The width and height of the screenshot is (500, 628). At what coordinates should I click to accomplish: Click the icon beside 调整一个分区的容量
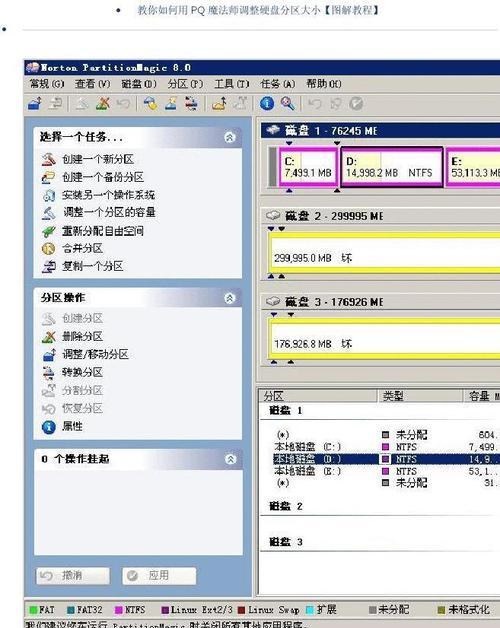click(49, 213)
